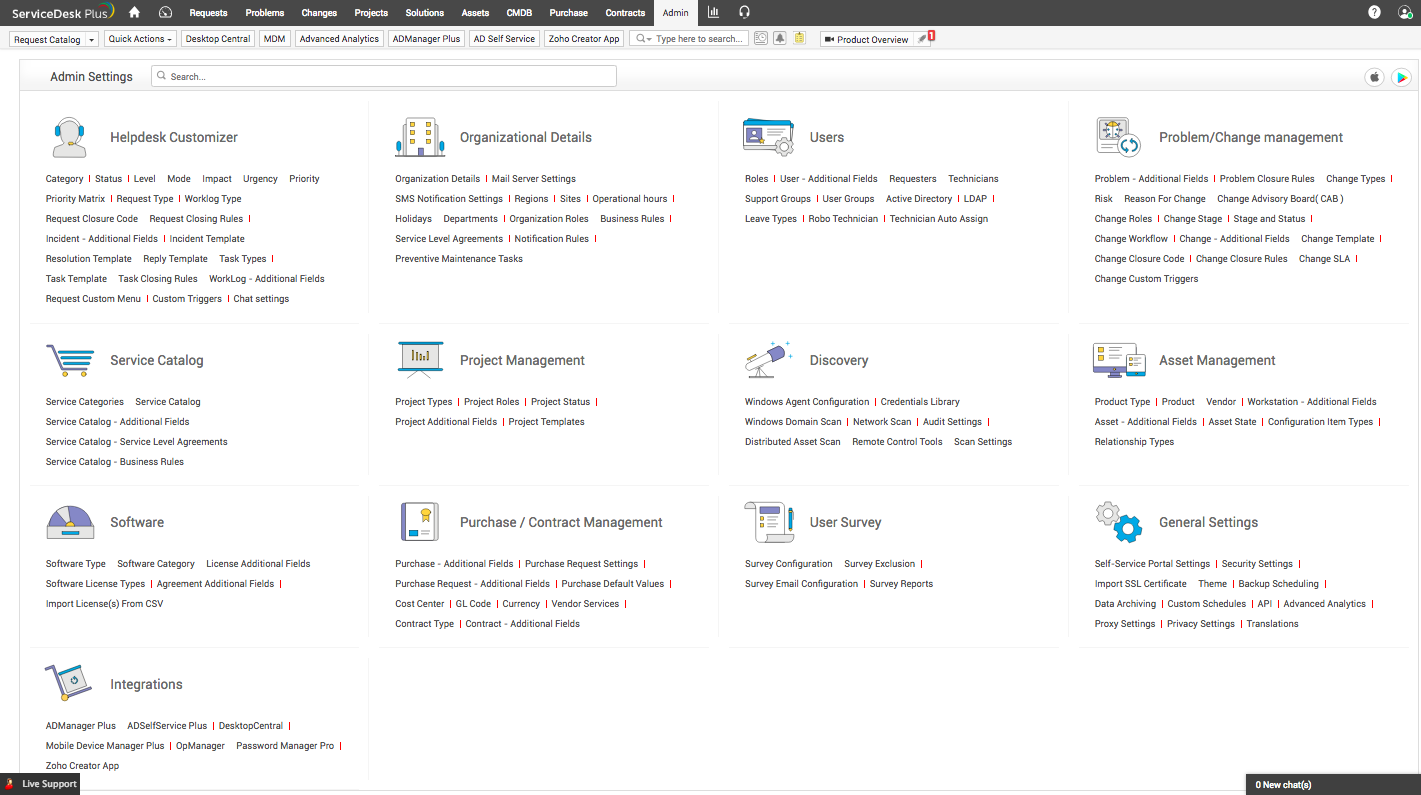Open the notification bell icon in toolbar
This screenshot has width=1421, height=795.
click(x=779, y=39)
